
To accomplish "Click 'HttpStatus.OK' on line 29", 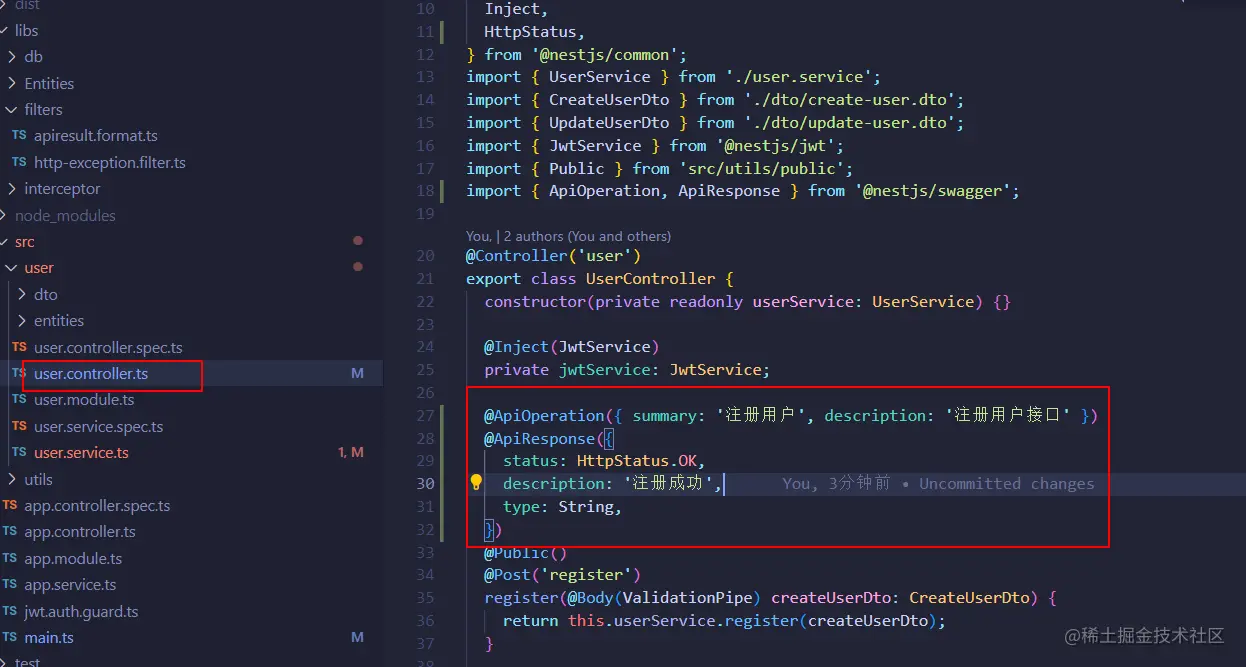I will pos(636,461).
